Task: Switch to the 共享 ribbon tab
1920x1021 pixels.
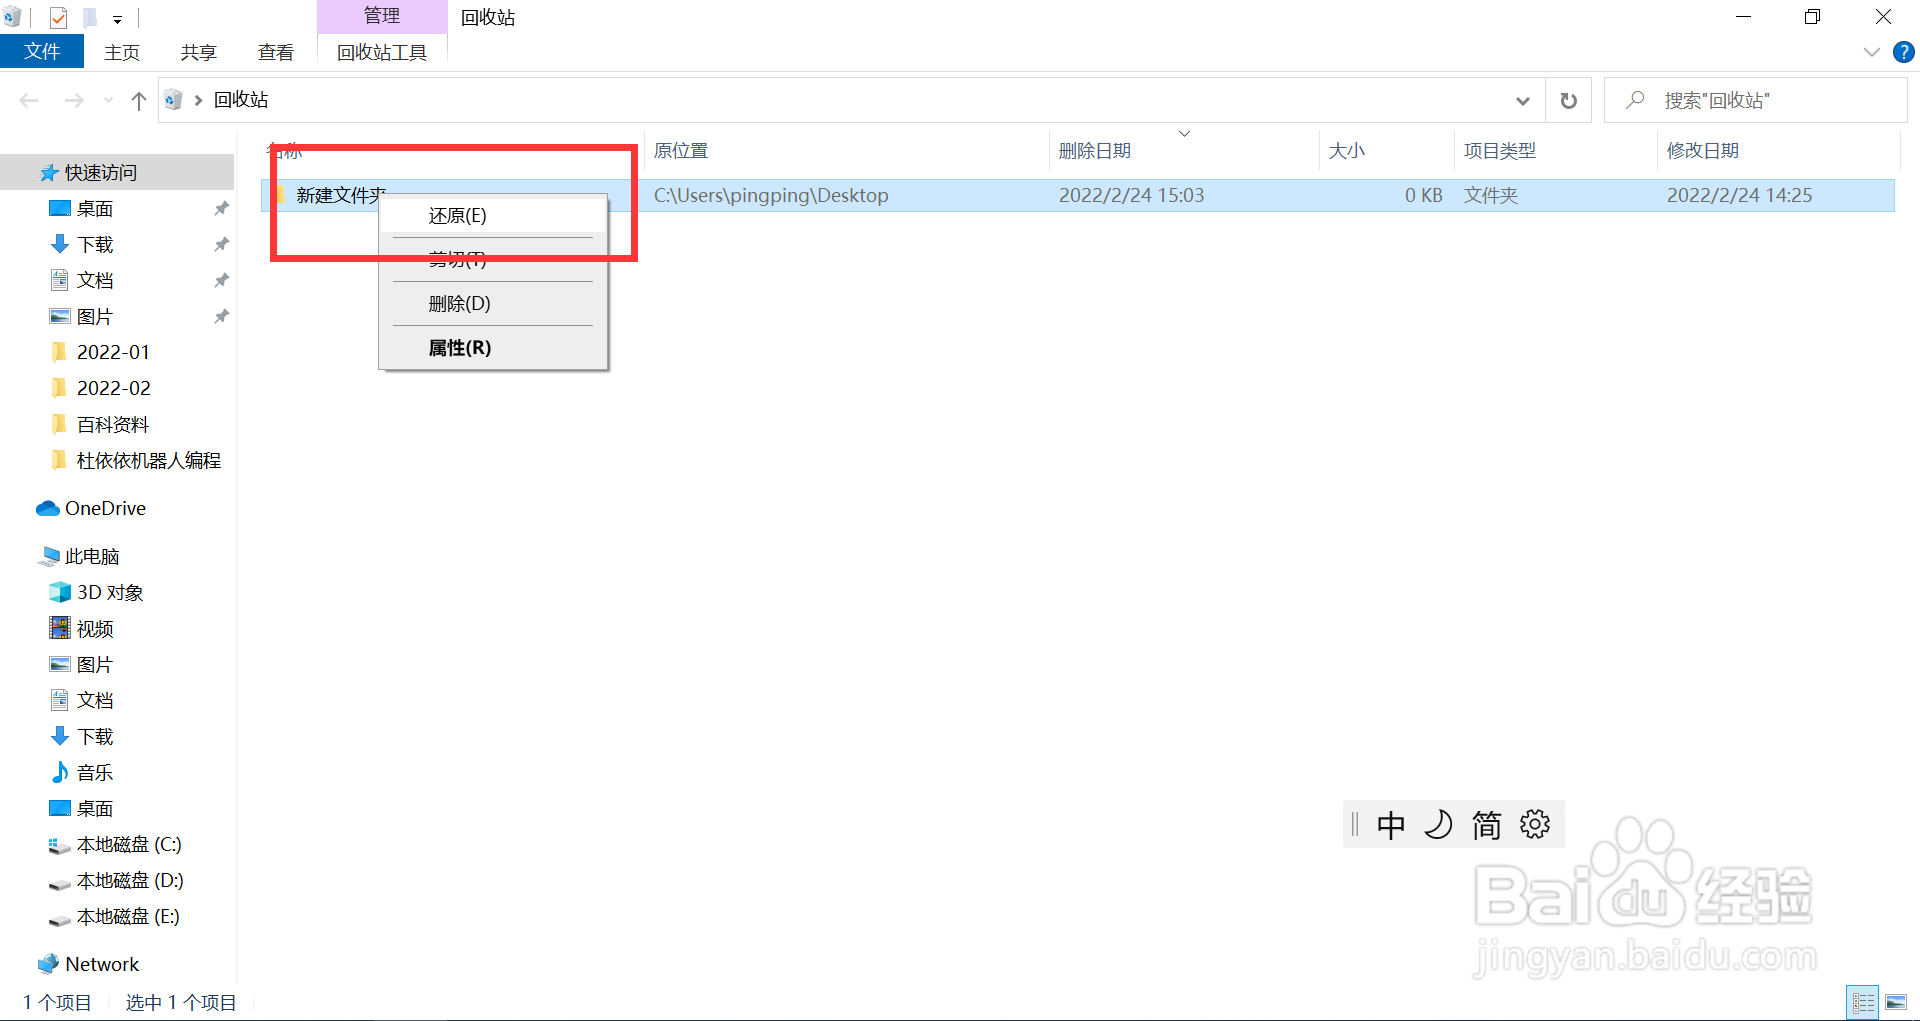Action: [199, 52]
